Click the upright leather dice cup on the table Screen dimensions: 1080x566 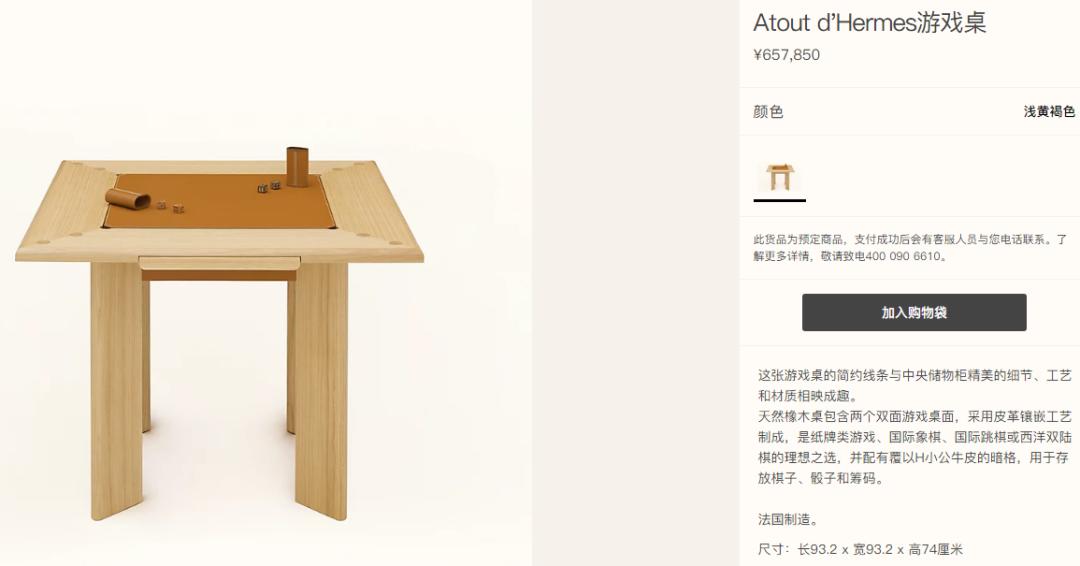(298, 166)
